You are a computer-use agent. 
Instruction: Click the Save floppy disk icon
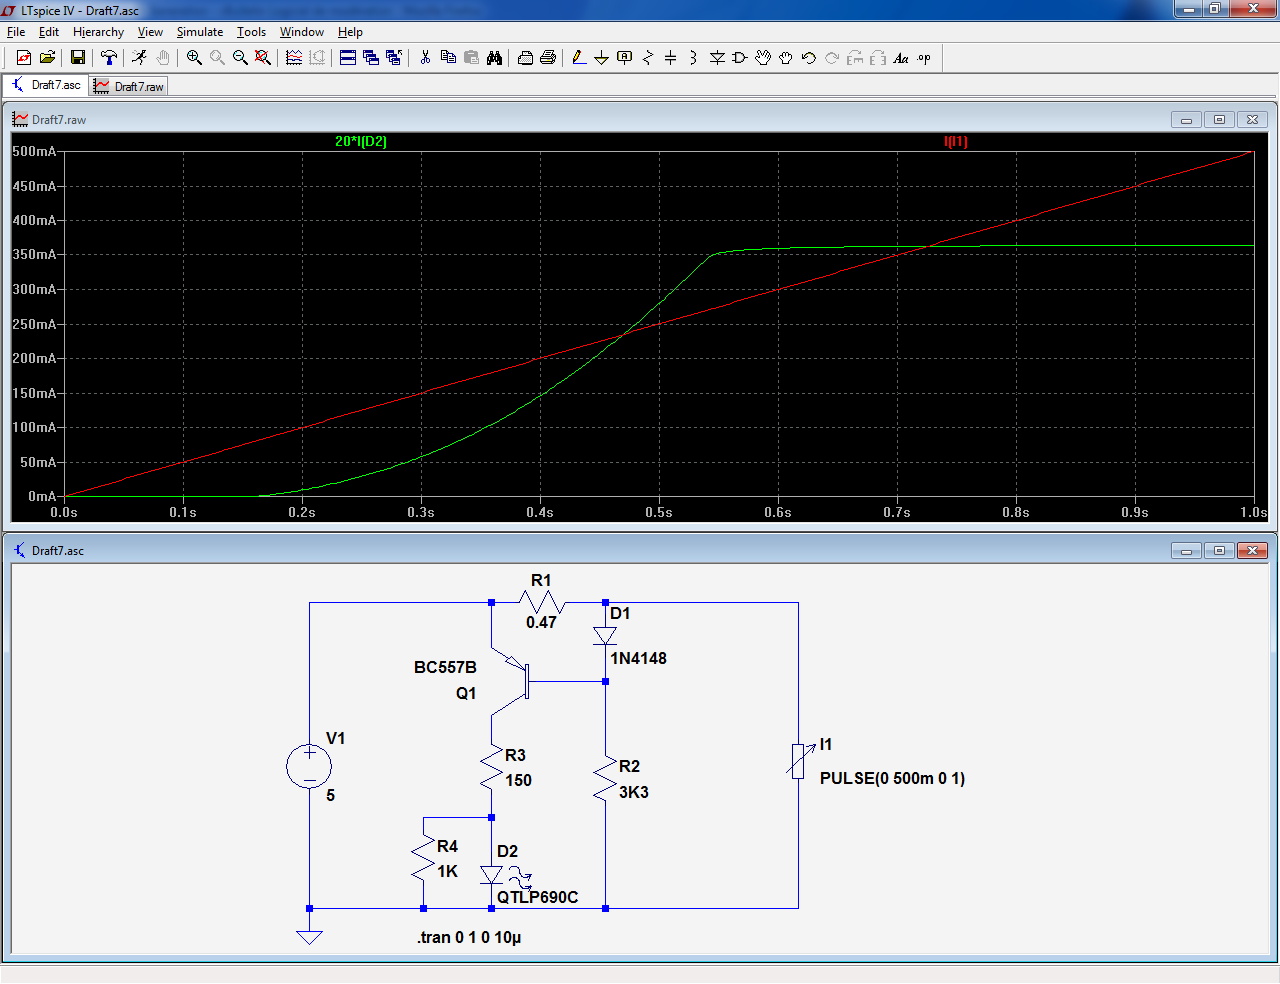point(77,58)
